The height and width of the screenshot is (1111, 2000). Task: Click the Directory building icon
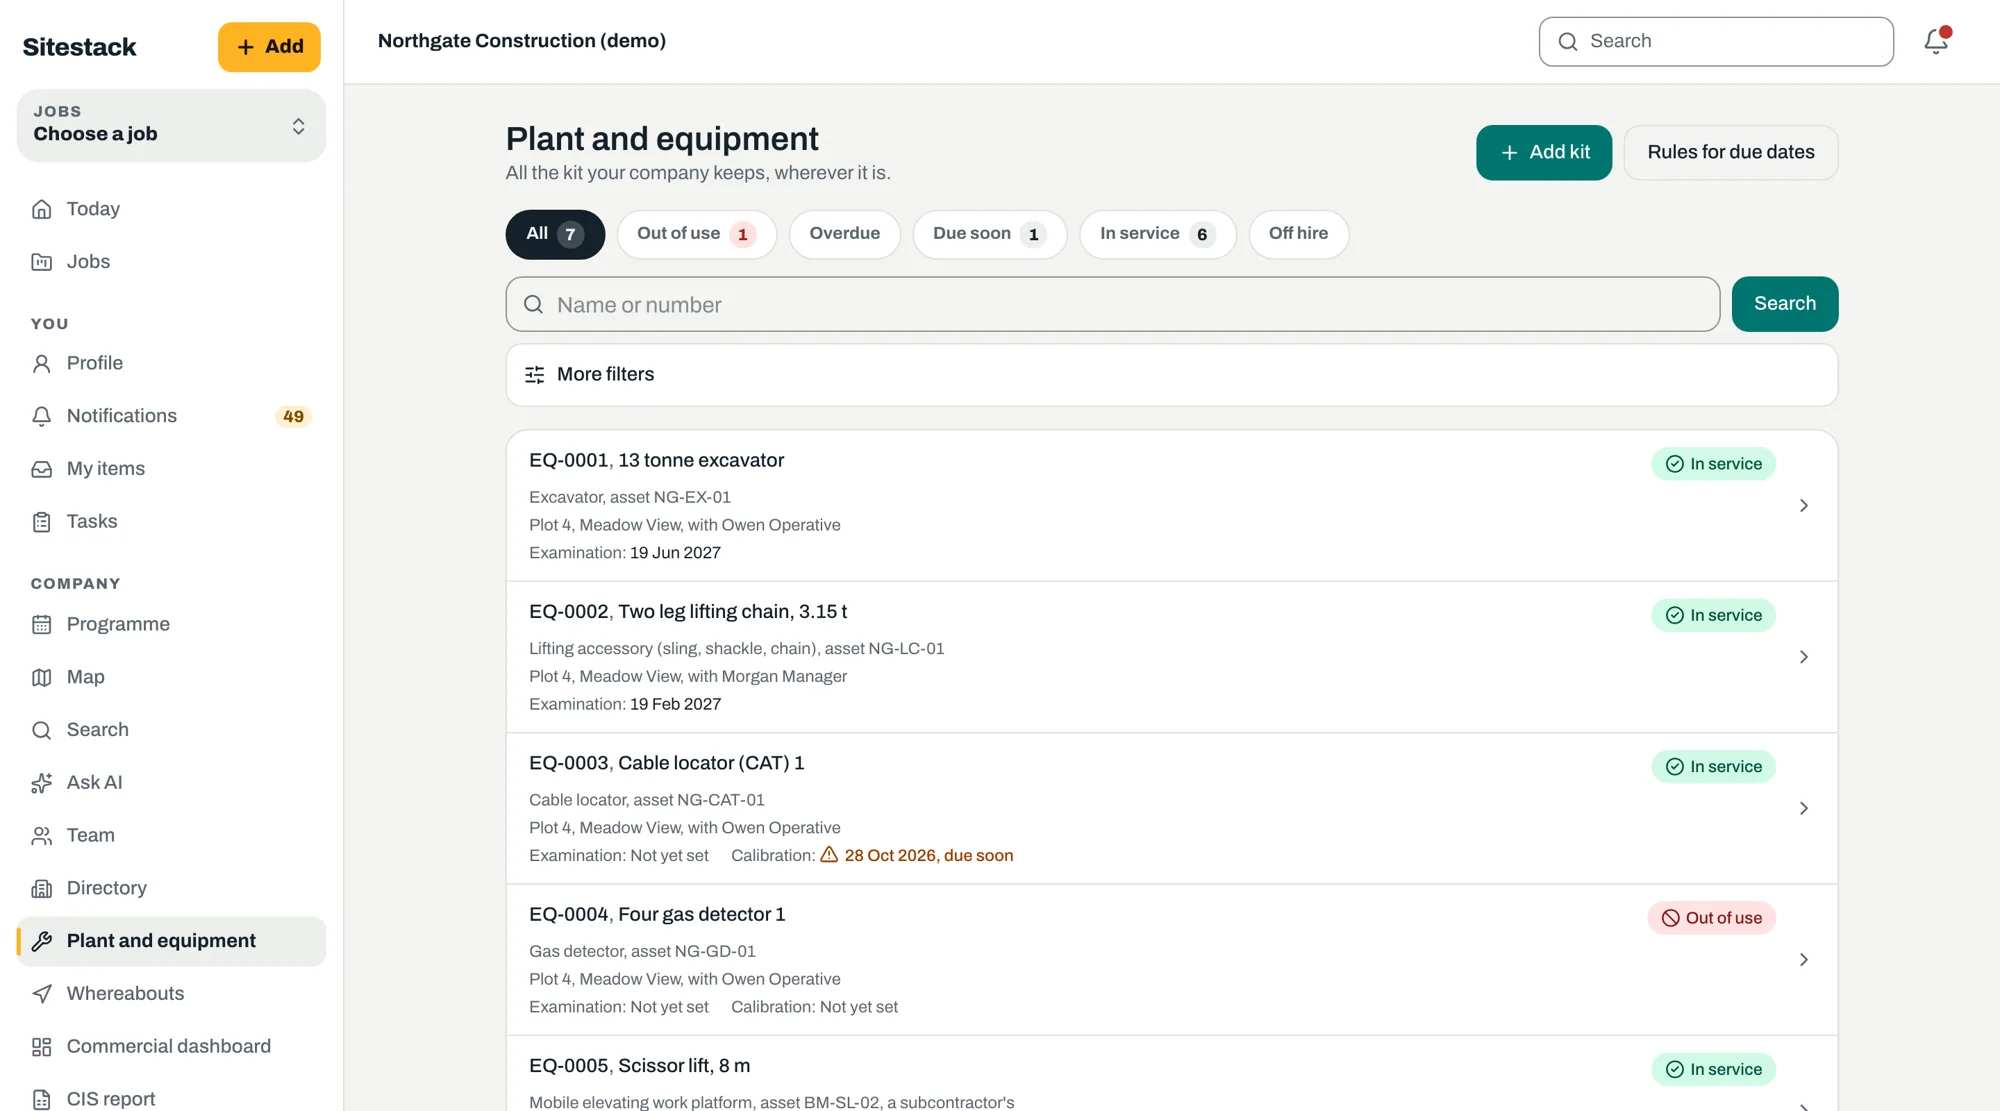pyautogui.click(x=41, y=889)
